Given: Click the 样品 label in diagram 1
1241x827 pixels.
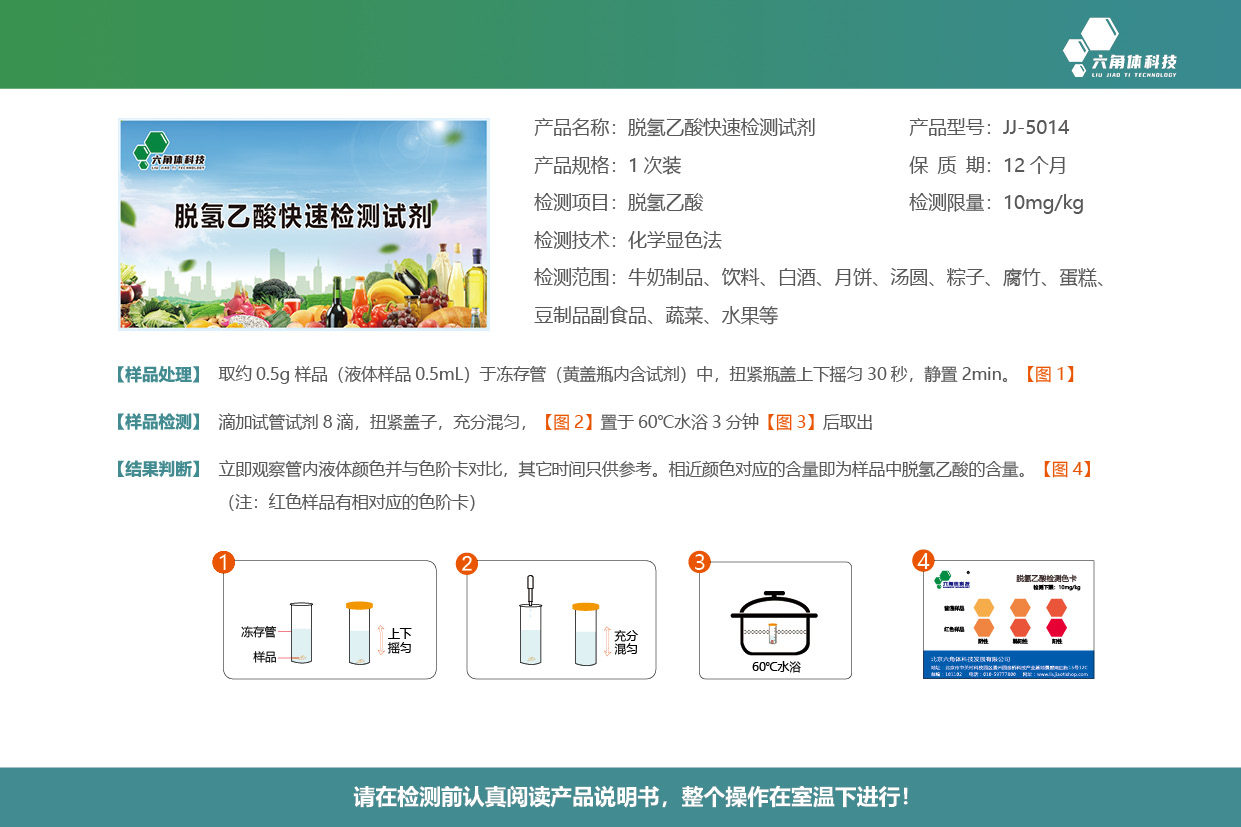Looking at the screenshot, I should click(x=264, y=657).
